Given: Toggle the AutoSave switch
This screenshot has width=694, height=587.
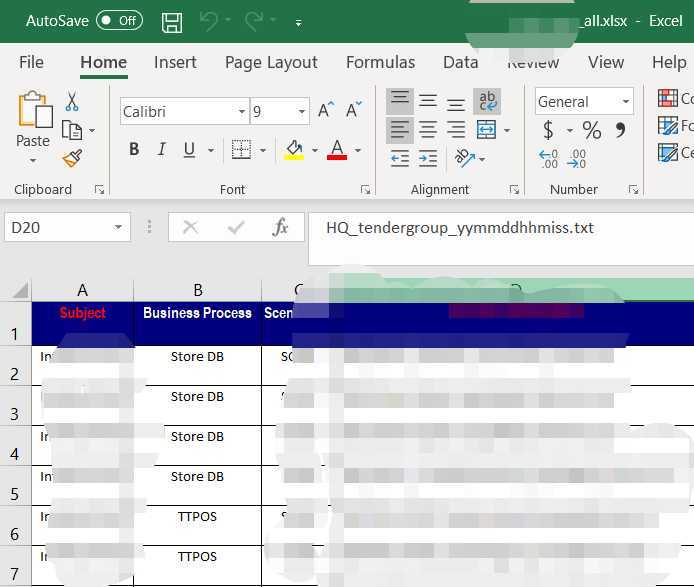Looking at the screenshot, I should coord(119,20).
